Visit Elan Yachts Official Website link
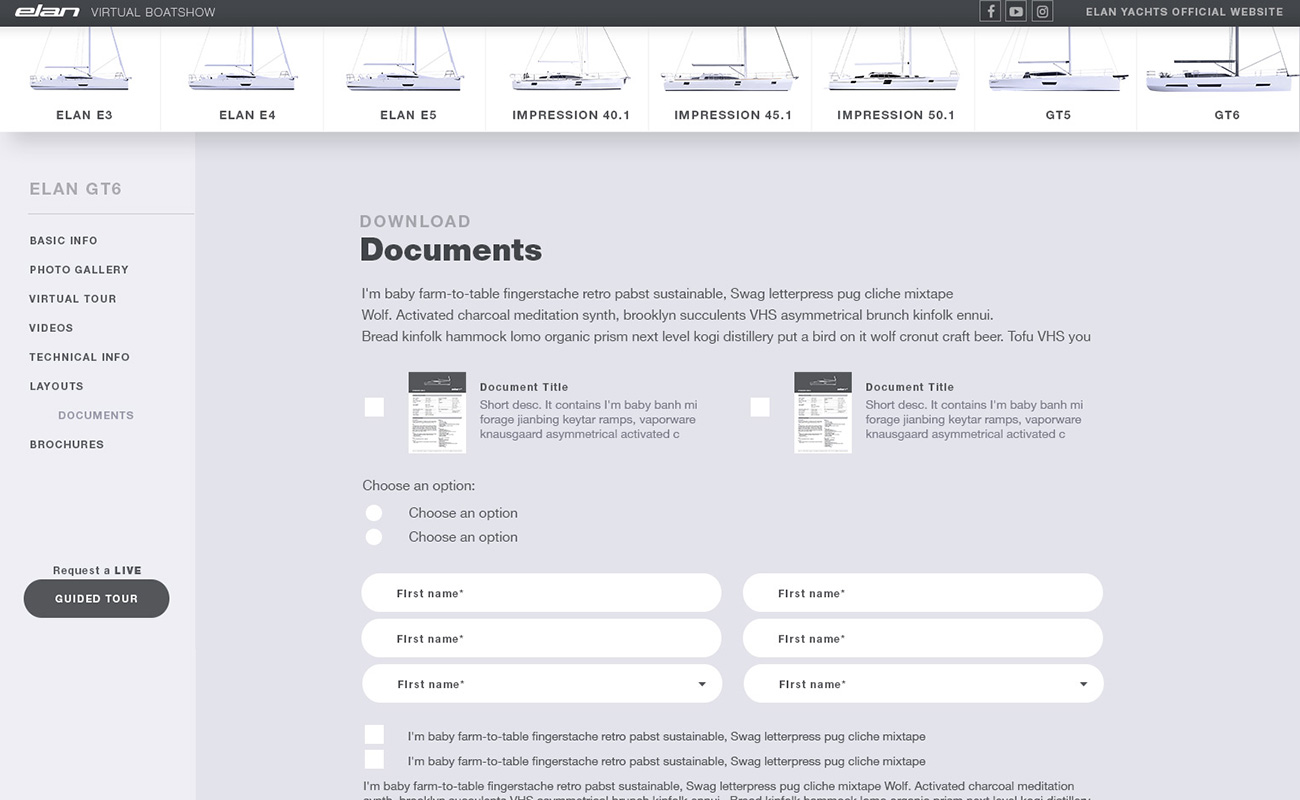The width and height of the screenshot is (1300, 800). (1185, 12)
